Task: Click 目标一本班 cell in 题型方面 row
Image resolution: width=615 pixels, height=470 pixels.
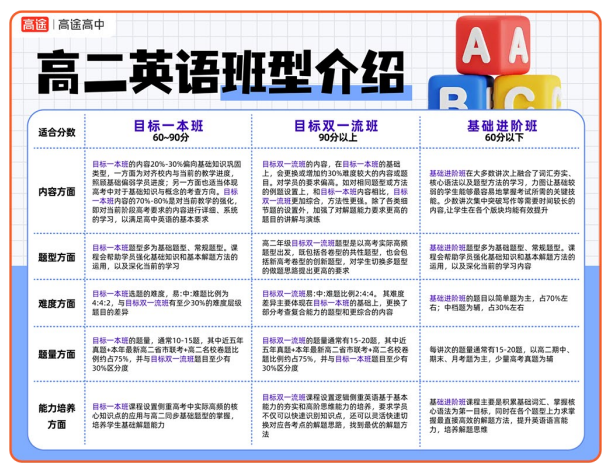Action: pos(165,257)
